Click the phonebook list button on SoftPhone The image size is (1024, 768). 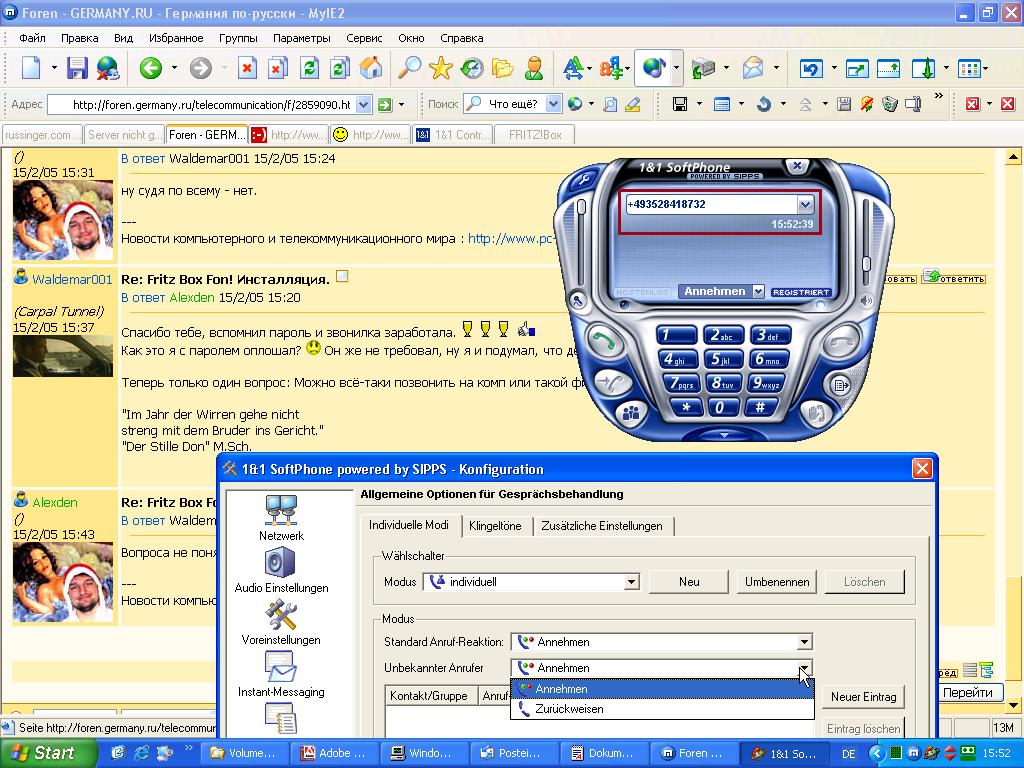[x=841, y=385]
